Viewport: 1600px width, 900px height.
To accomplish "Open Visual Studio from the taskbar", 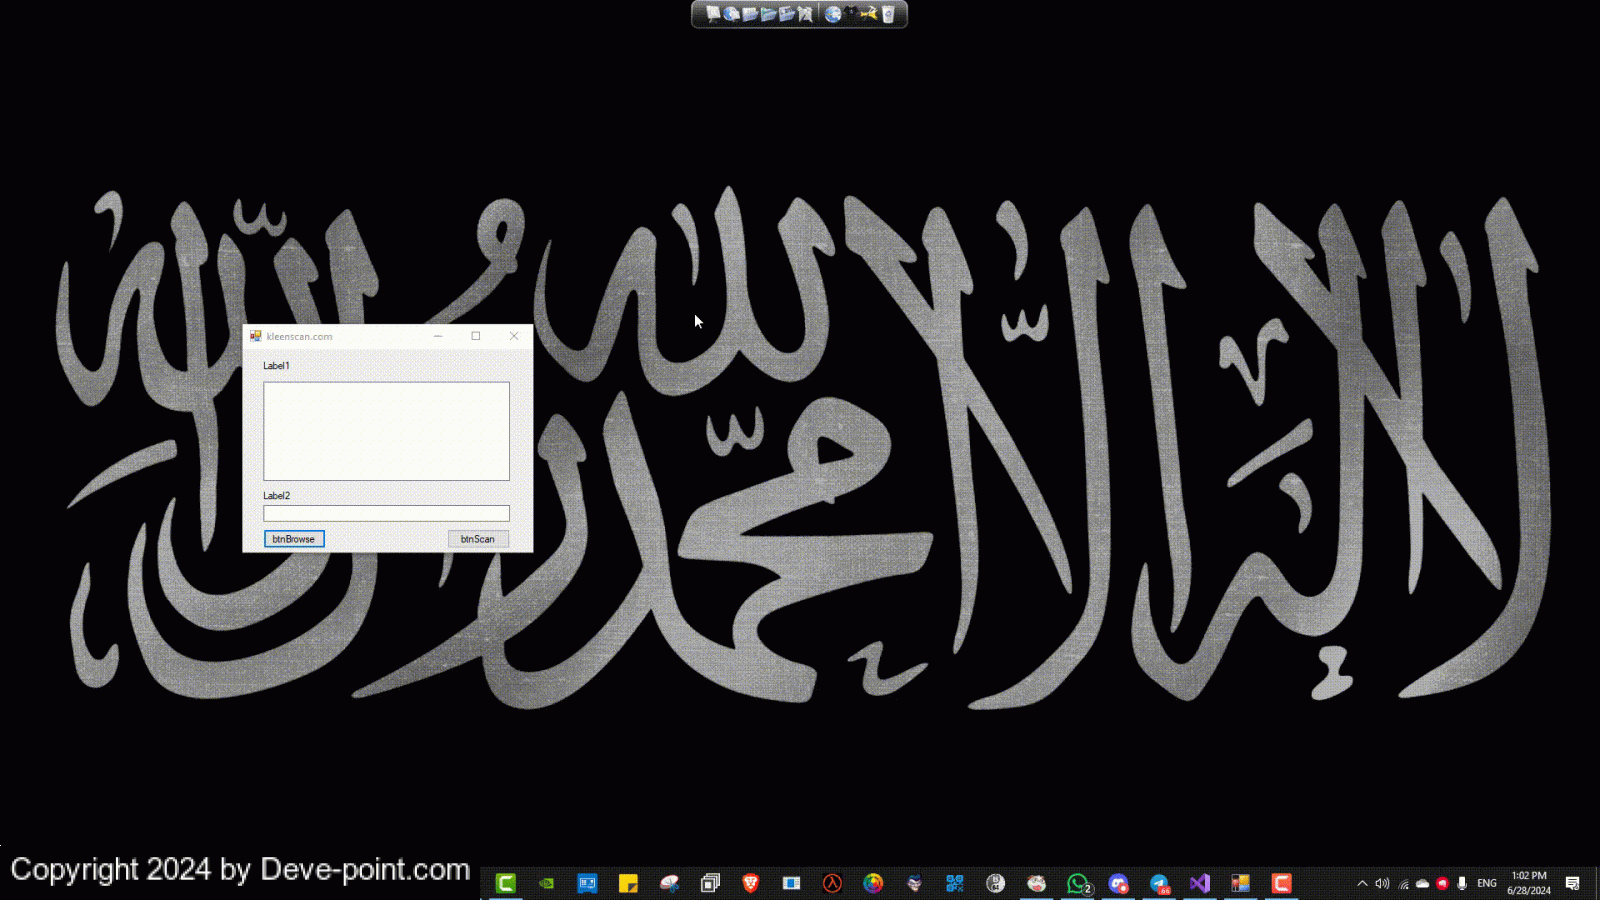I will click(1200, 883).
